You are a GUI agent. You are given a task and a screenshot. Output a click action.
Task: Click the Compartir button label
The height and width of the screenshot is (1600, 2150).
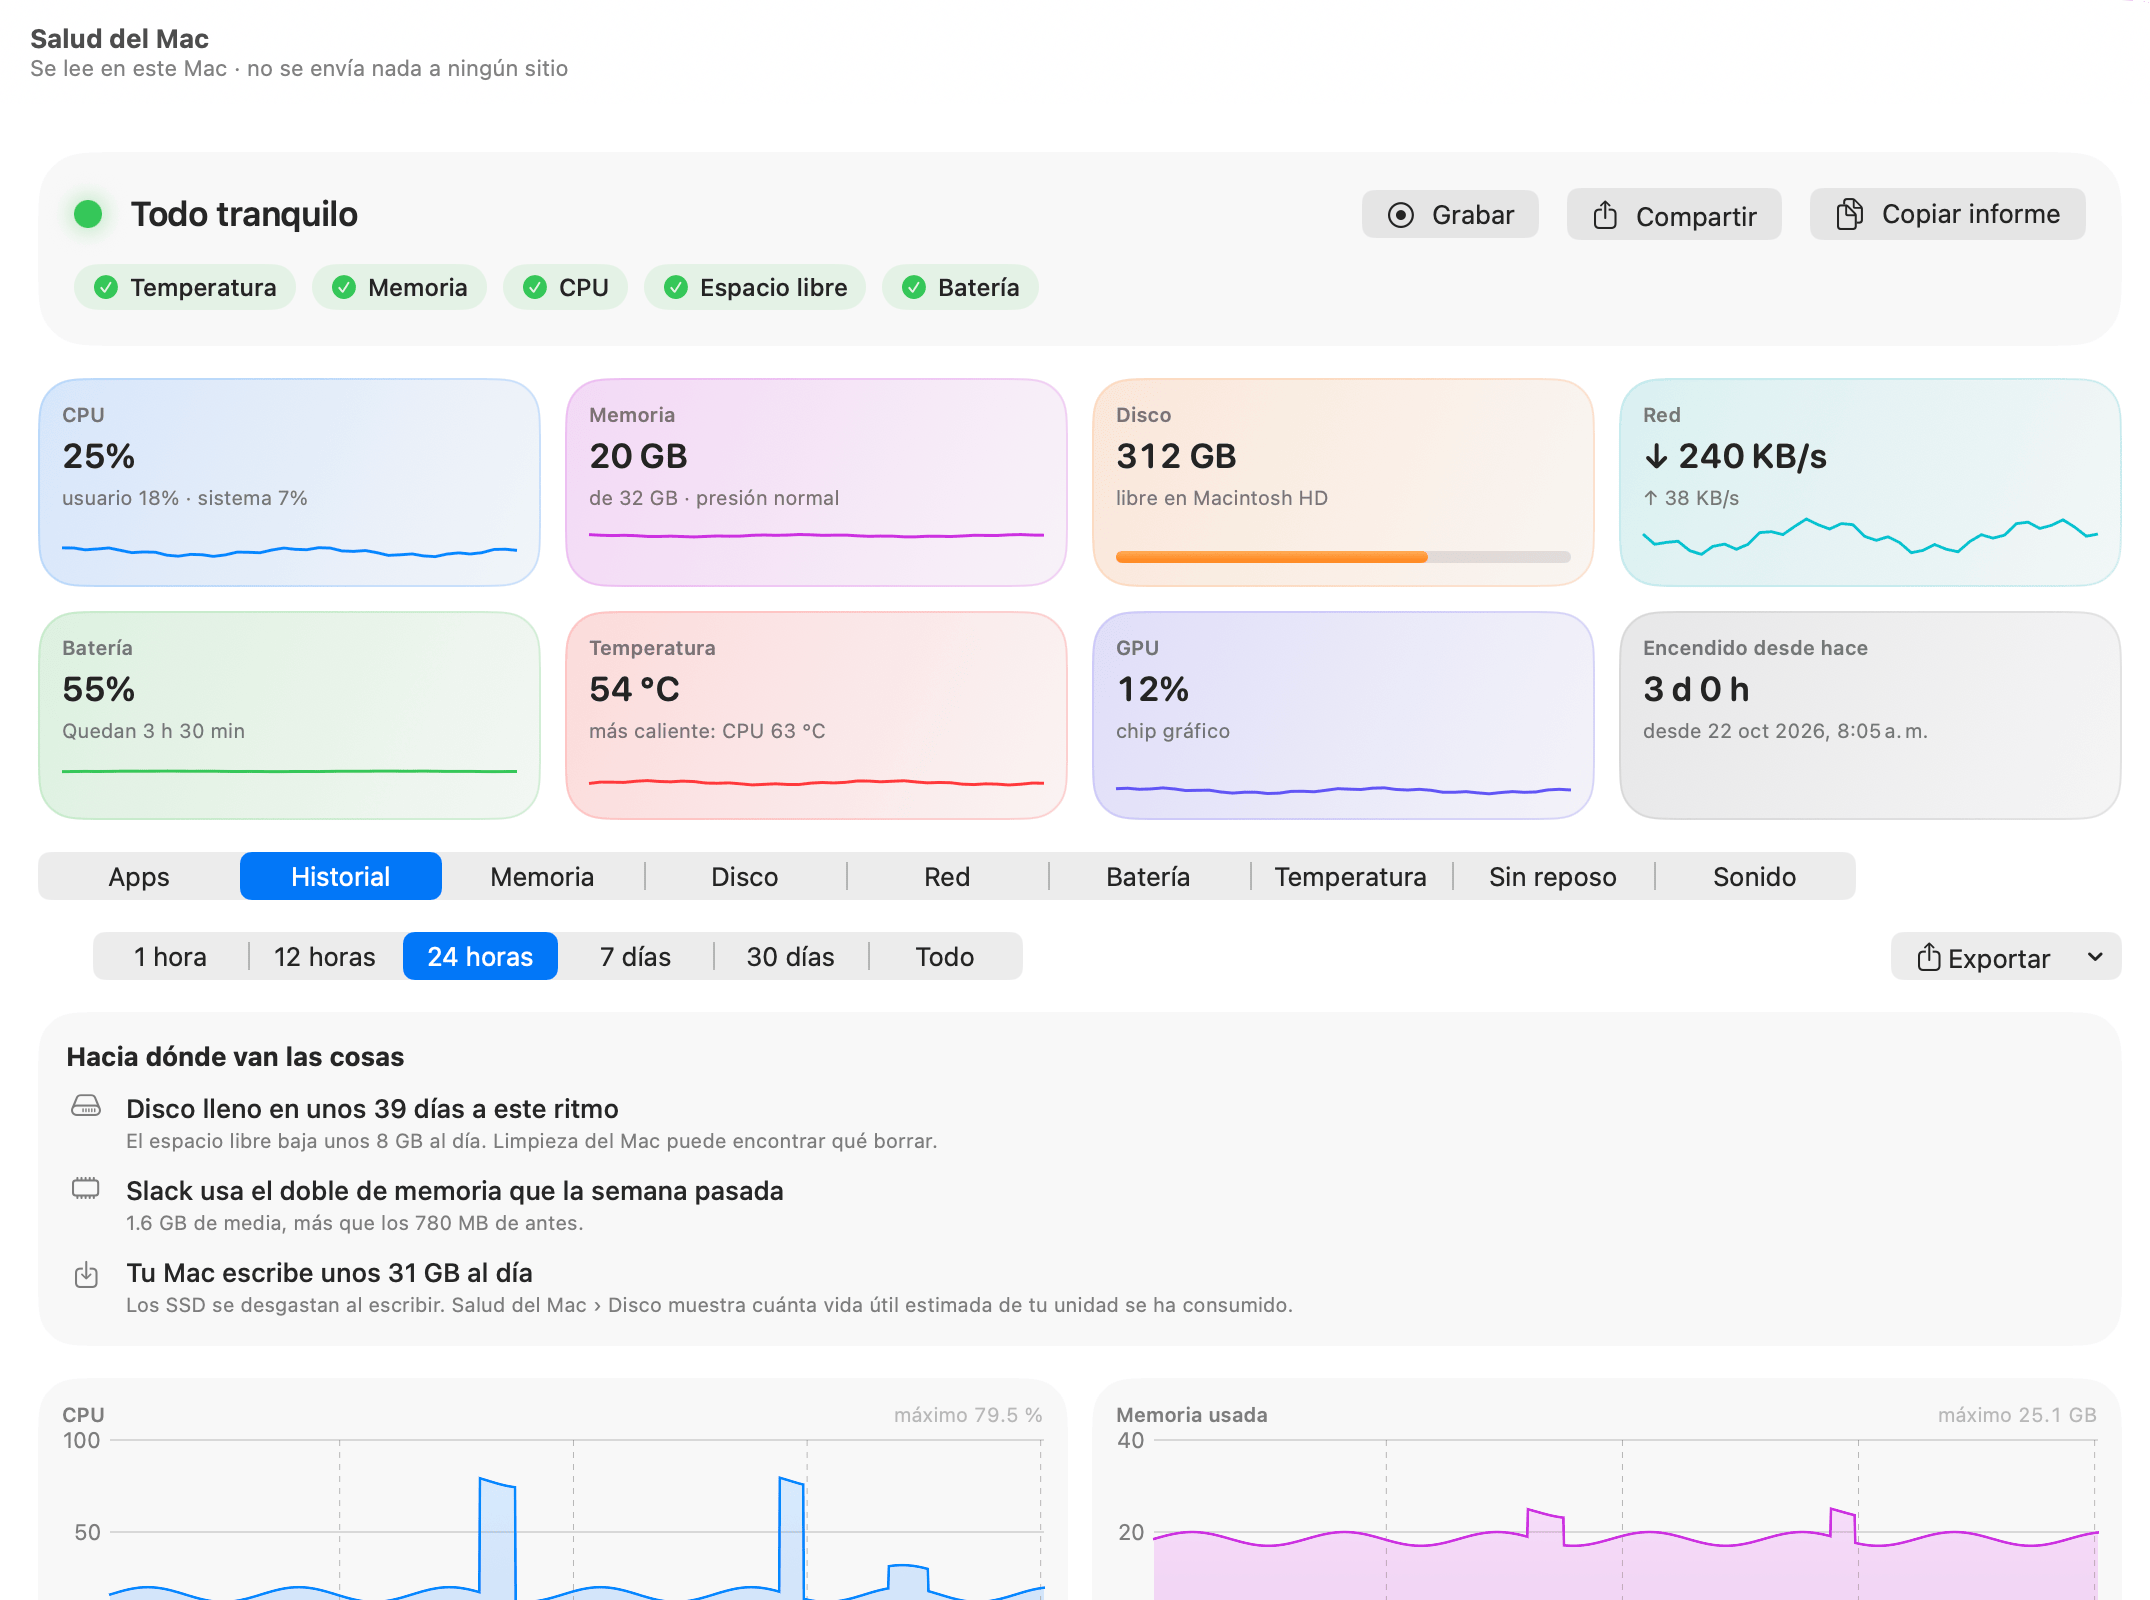[1696, 217]
